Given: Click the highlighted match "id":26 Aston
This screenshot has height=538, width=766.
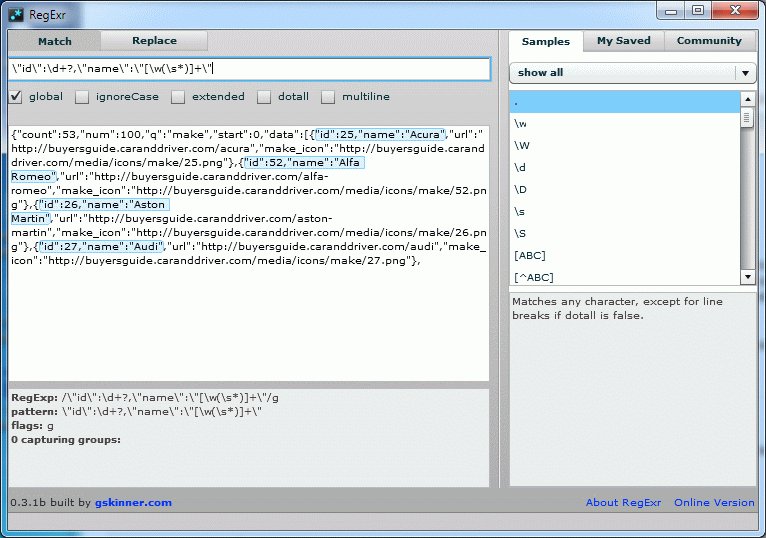Looking at the screenshot, I should [104, 204].
